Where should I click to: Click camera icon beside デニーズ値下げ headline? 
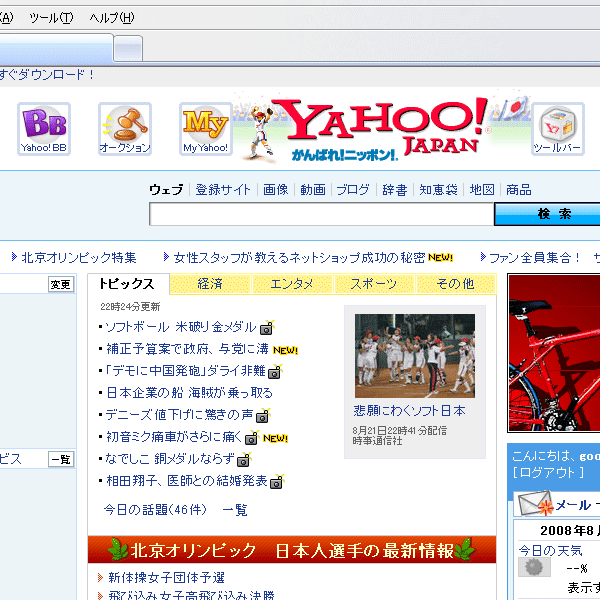(x=263, y=415)
